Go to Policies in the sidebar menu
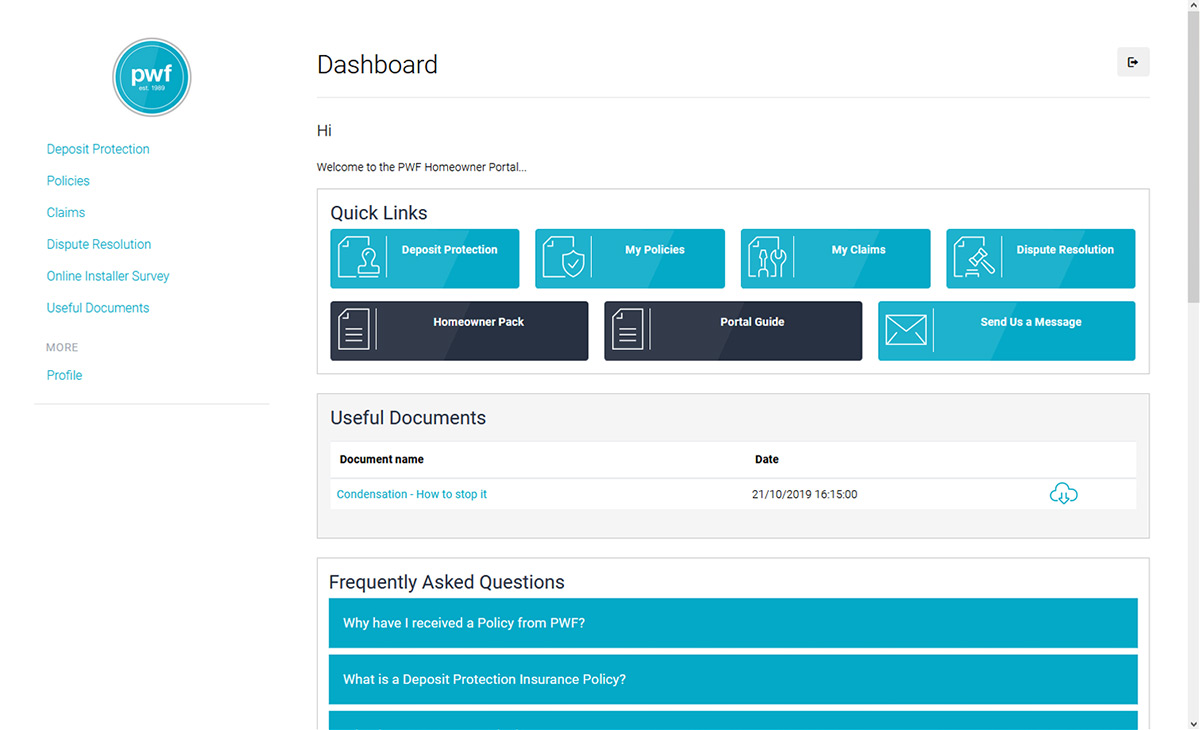 [68, 181]
